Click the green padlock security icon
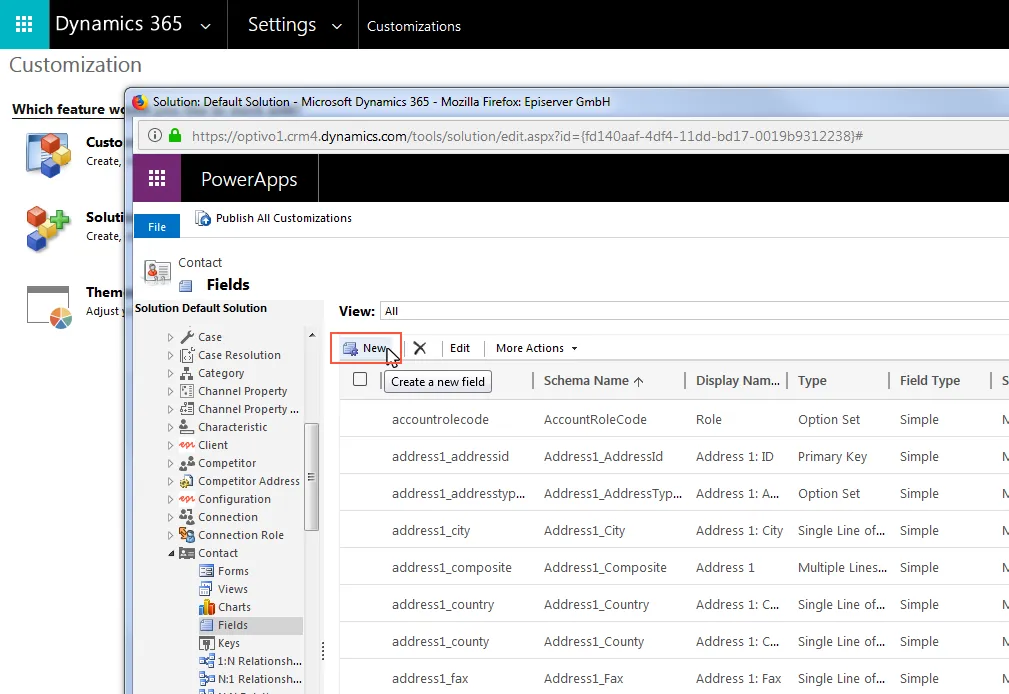 pyautogui.click(x=175, y=136)
